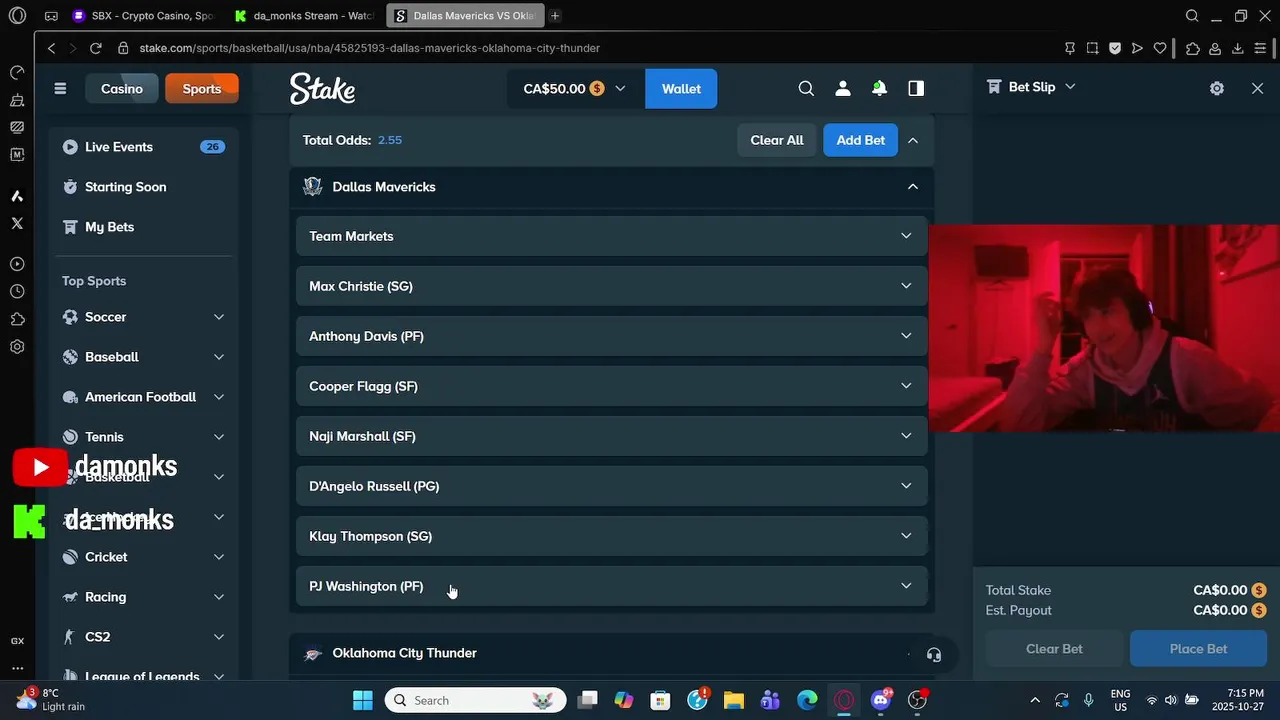1280x720 pixels.
Task: Open Opera sidebar settings gear
Action: (17, 347)
